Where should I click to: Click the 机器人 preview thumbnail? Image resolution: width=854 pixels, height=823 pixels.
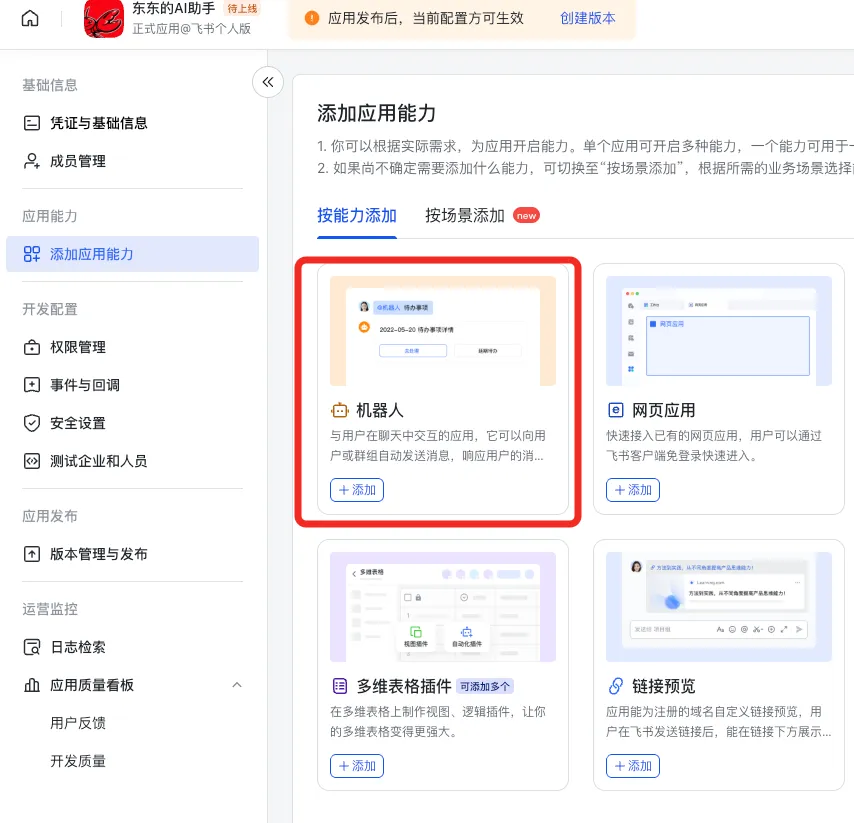click(x=443, y=331)
